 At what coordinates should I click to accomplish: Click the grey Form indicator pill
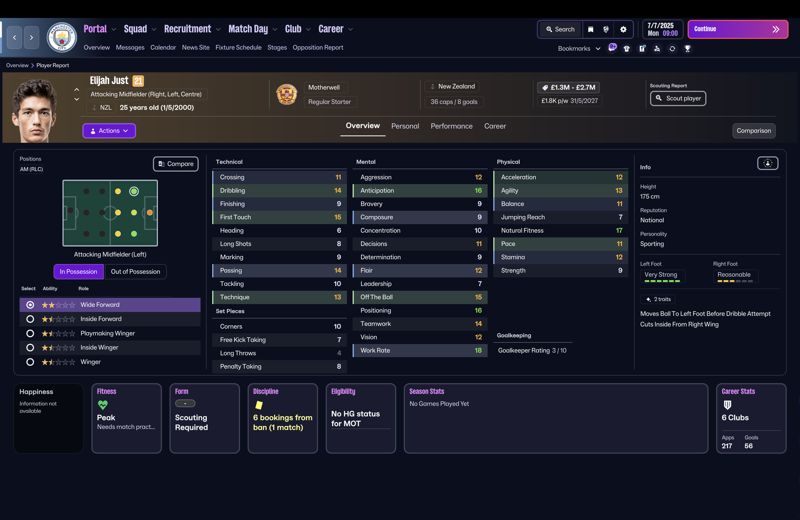tap(185, 404)
